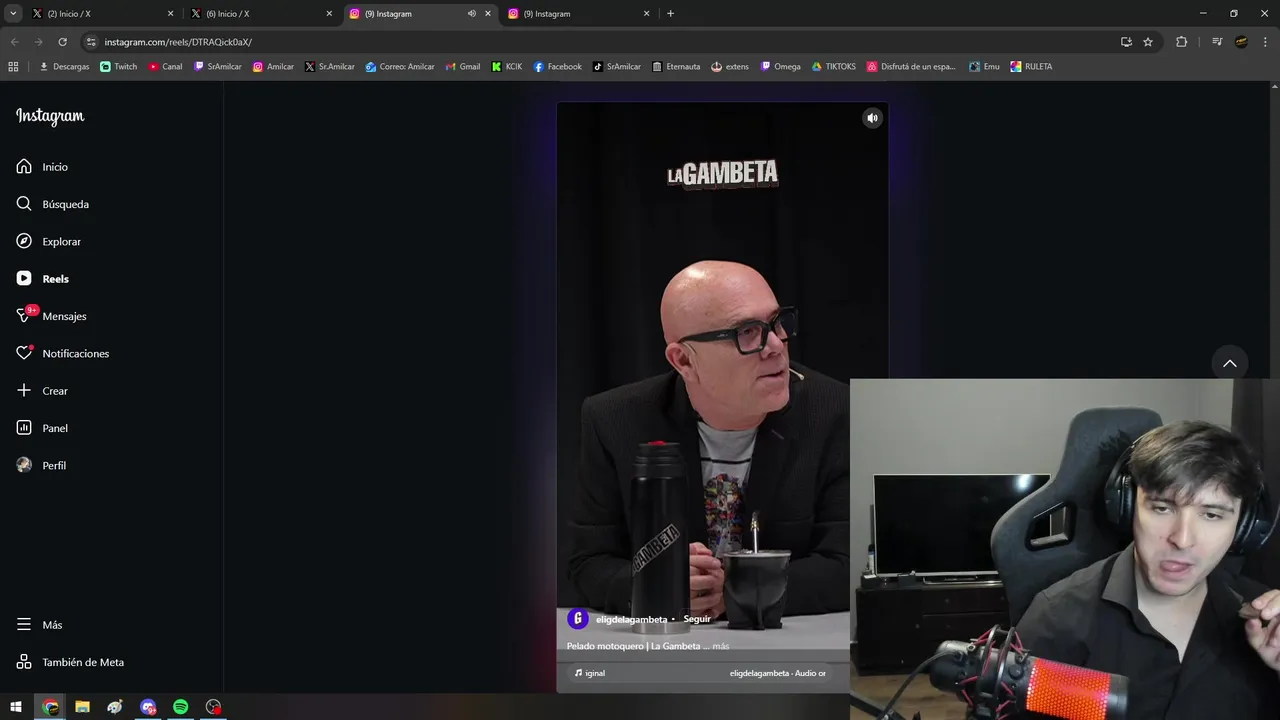
Task: Open the Descargas bookmark
Action: pyautogui.click(x=64, y=67)
